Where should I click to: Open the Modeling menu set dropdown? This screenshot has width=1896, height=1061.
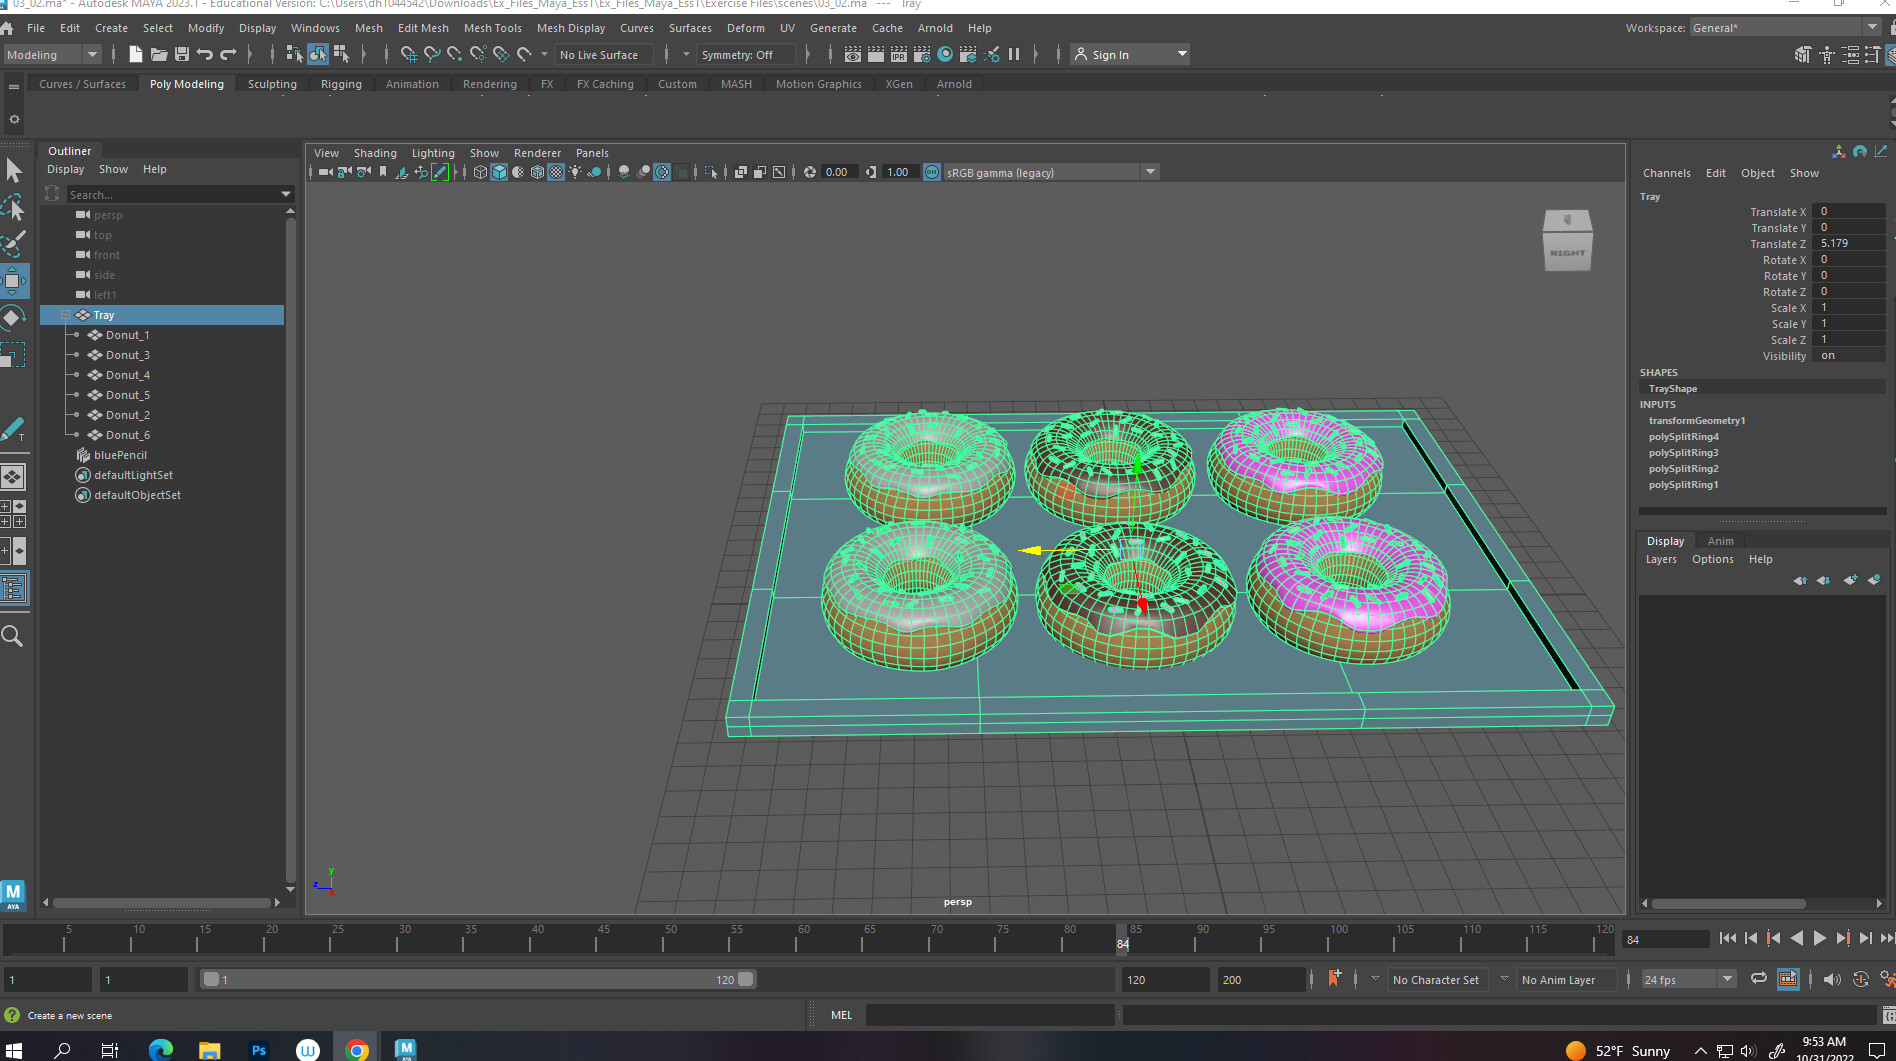pyautogui.click(x=52, y=55)
